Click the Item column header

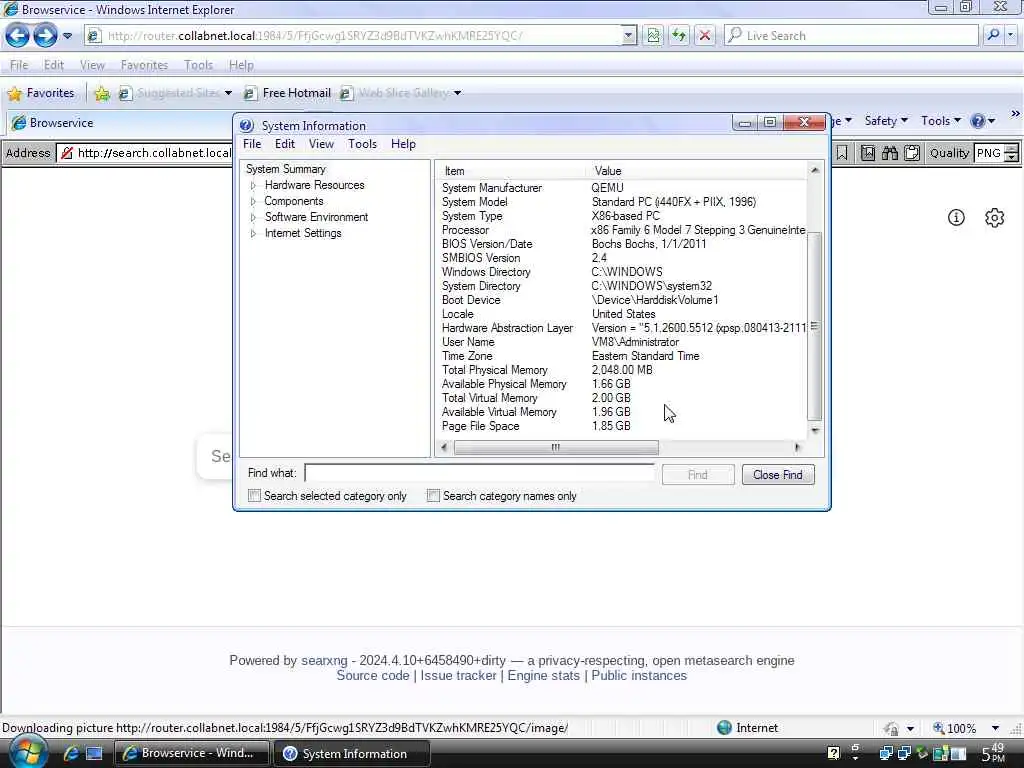(511, 170)
